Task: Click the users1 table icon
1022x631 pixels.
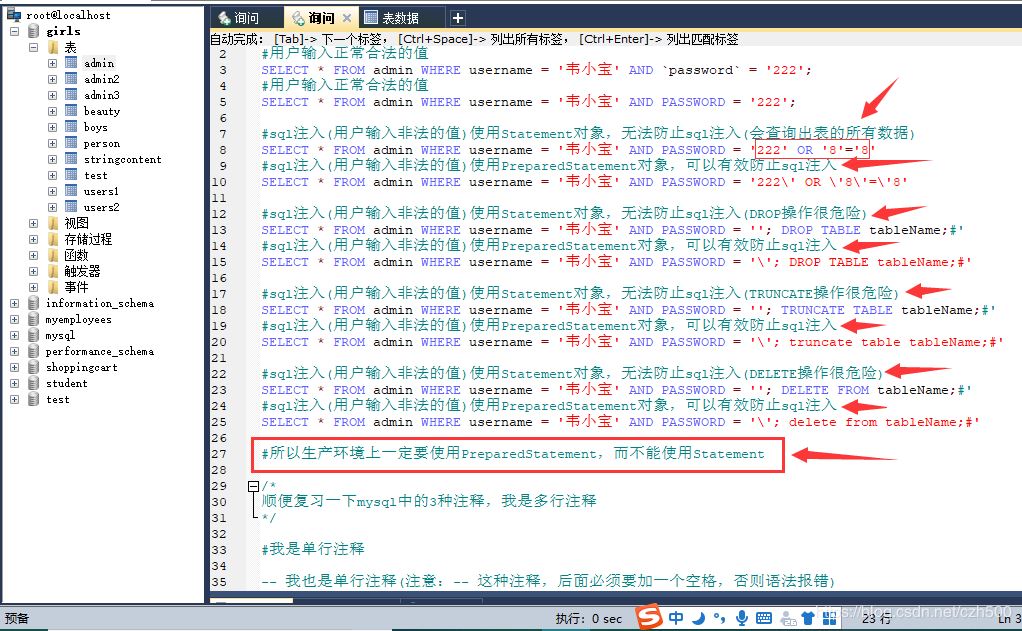Action: pyautogui.click(x=71, y=191)
